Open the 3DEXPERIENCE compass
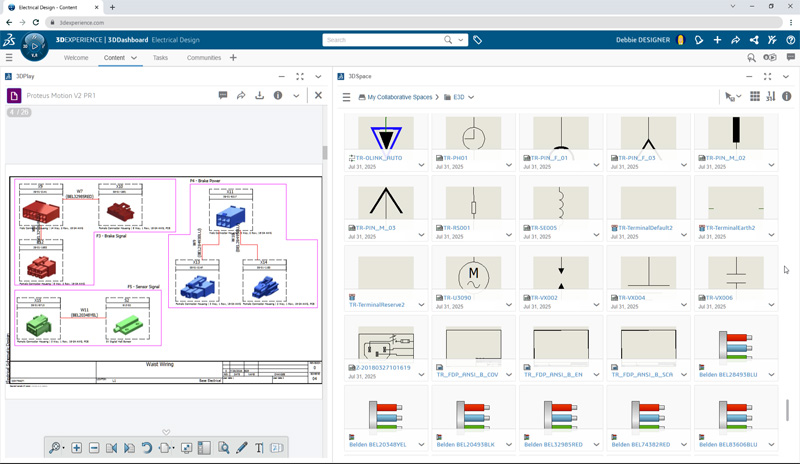The height and width of the screenshot is (464, 800). point(34,45)
